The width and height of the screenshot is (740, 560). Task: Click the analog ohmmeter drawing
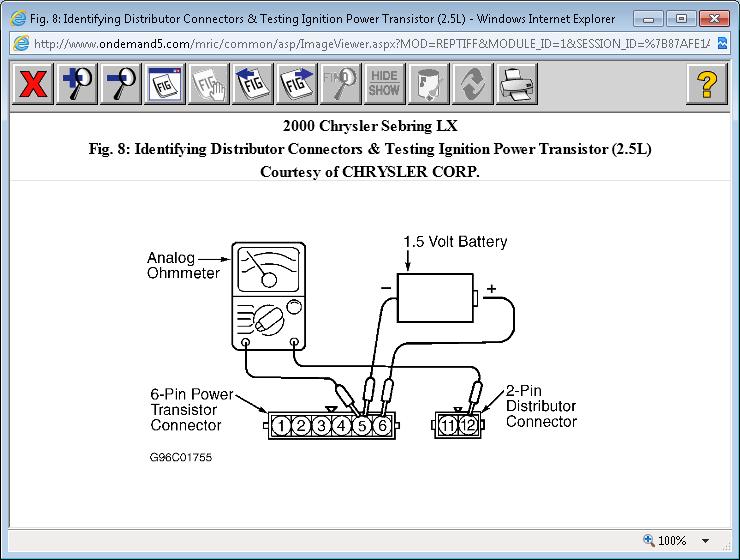[x=269, y=296]
